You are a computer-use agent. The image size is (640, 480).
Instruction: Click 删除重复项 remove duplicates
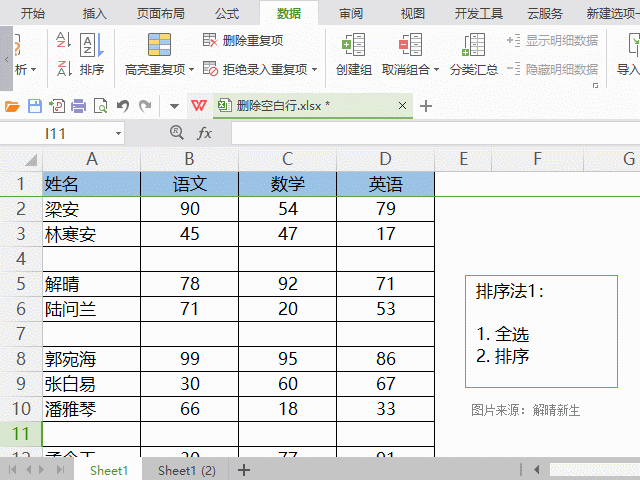tap(243, 40)
